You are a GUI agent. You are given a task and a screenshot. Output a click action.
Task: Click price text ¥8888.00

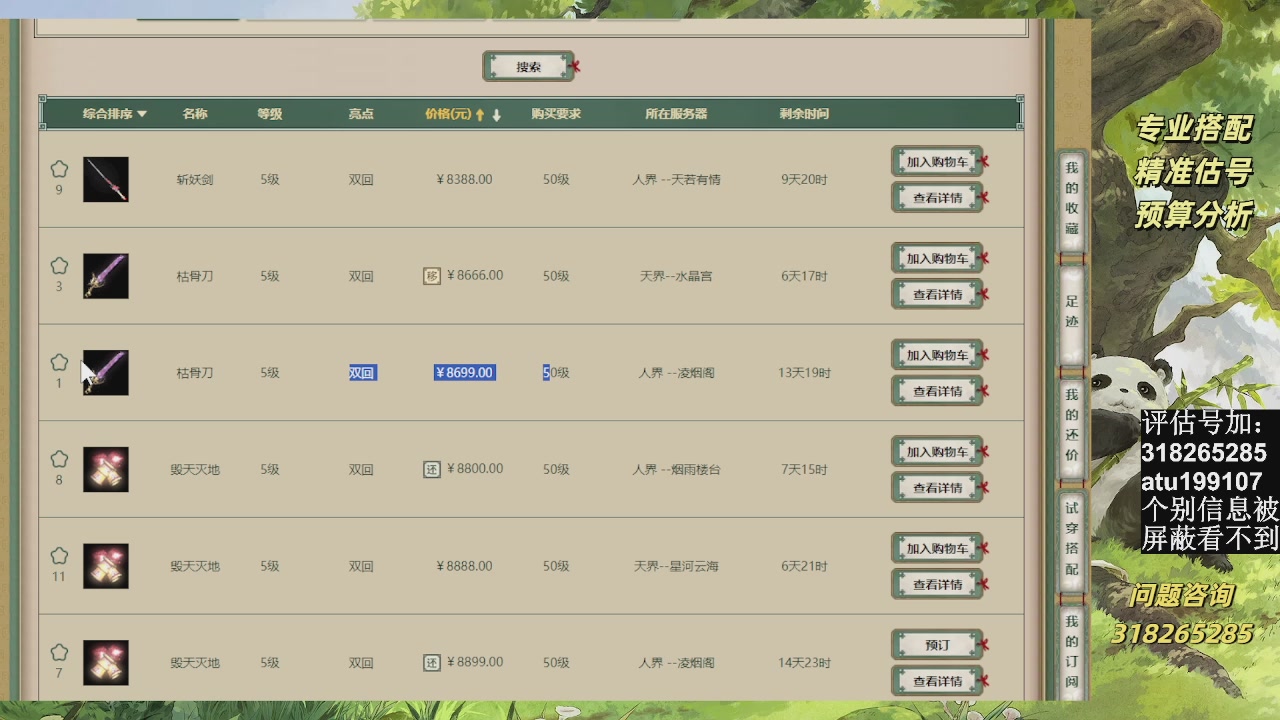click(465, 566)
